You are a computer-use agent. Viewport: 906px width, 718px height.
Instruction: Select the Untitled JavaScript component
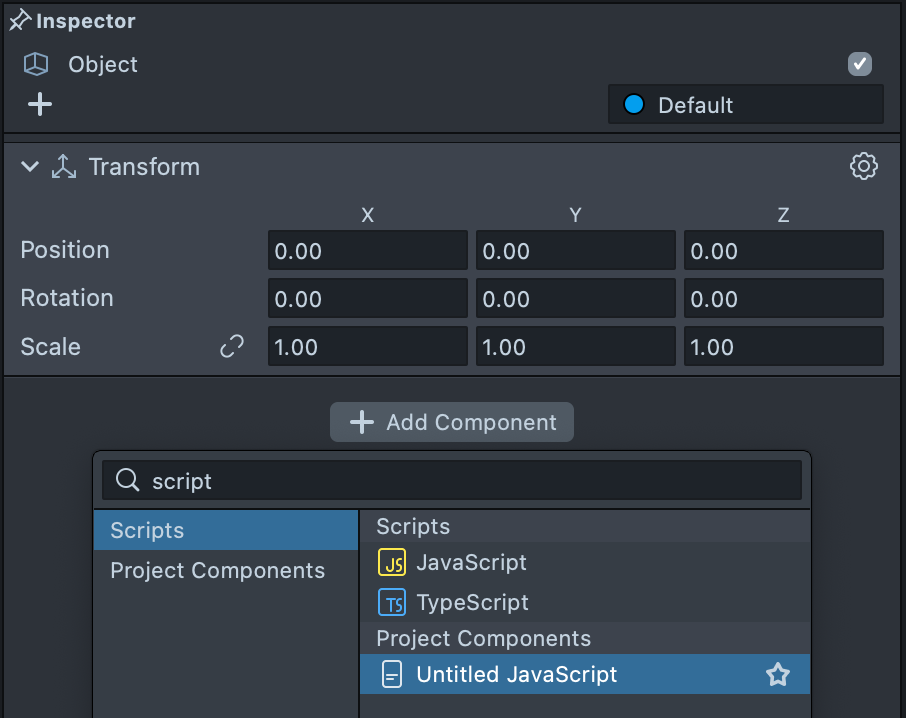pos(516,675)
